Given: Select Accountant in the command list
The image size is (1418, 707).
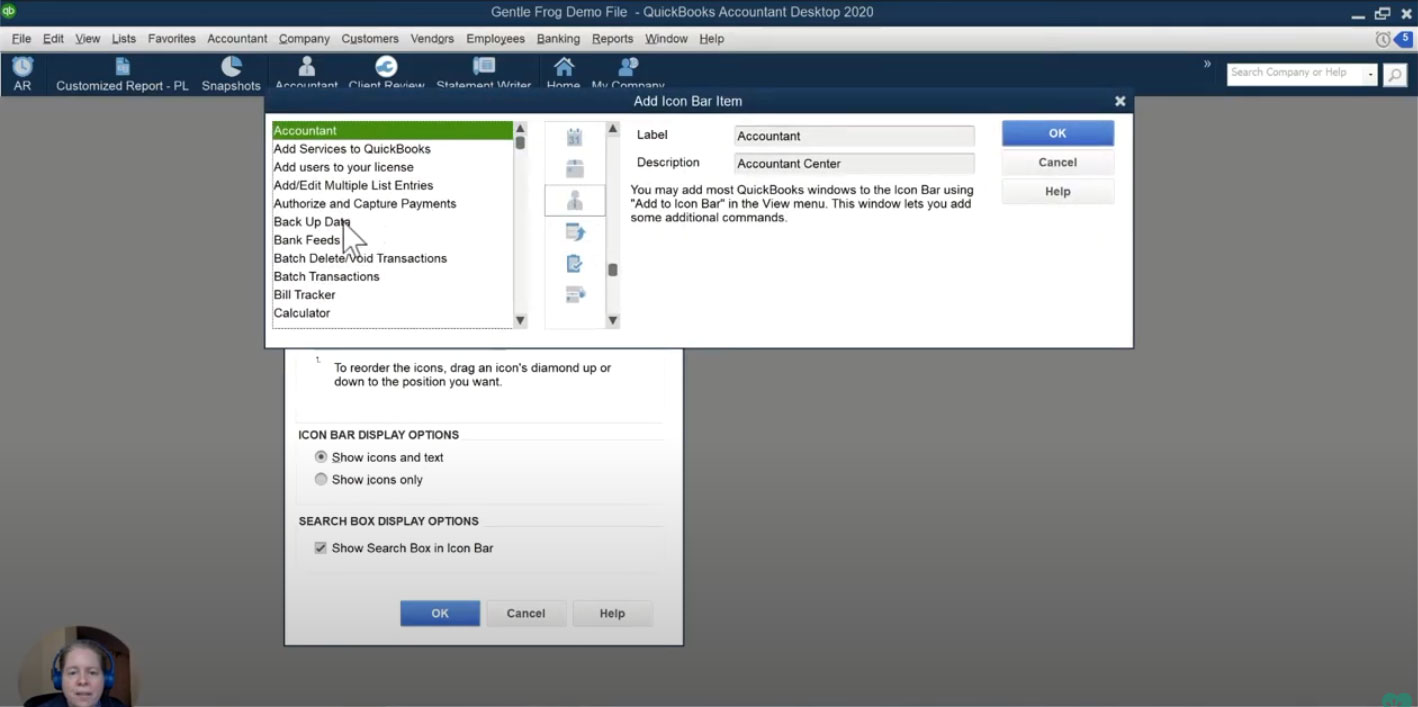Looking at the screenshot, I should pos(392,130).
